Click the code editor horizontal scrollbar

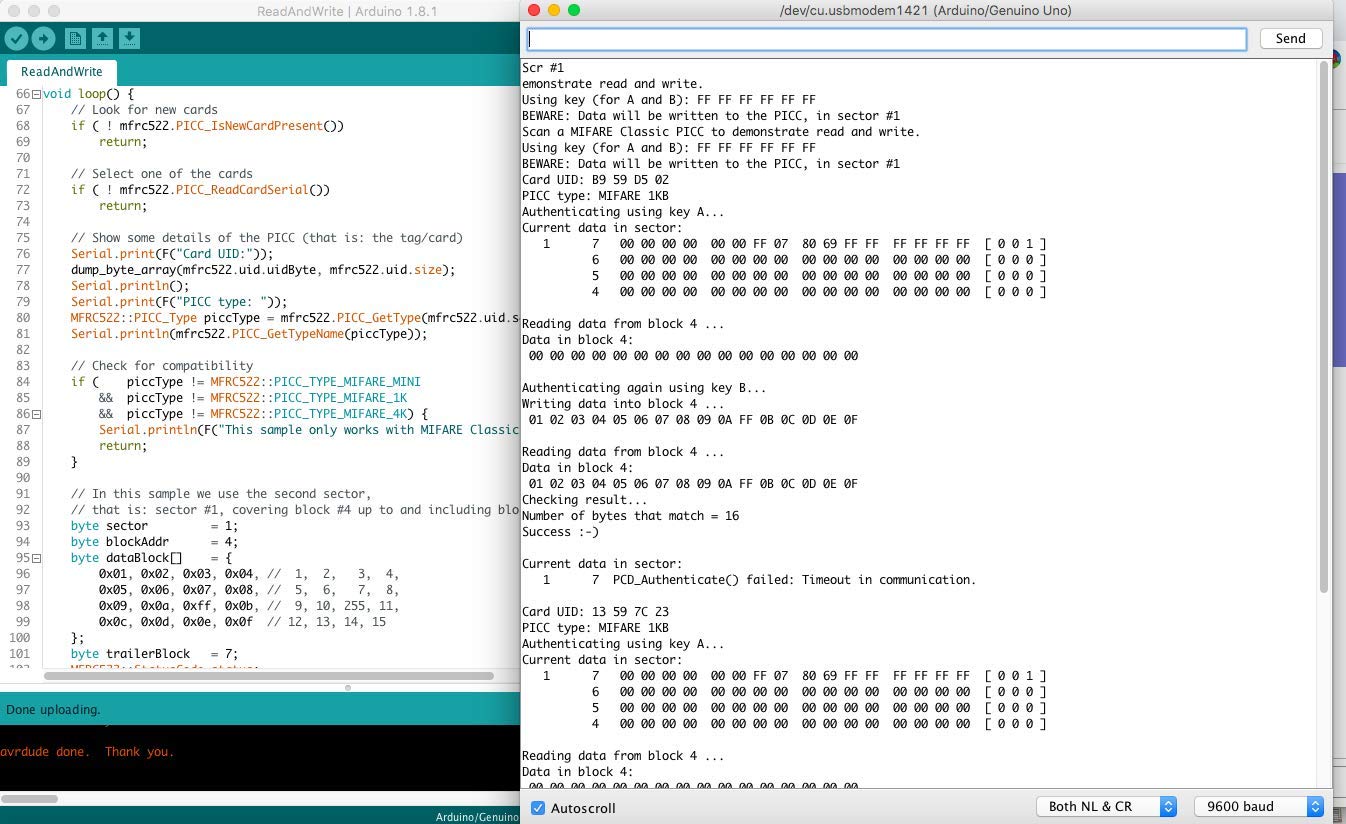pos(268,676)
